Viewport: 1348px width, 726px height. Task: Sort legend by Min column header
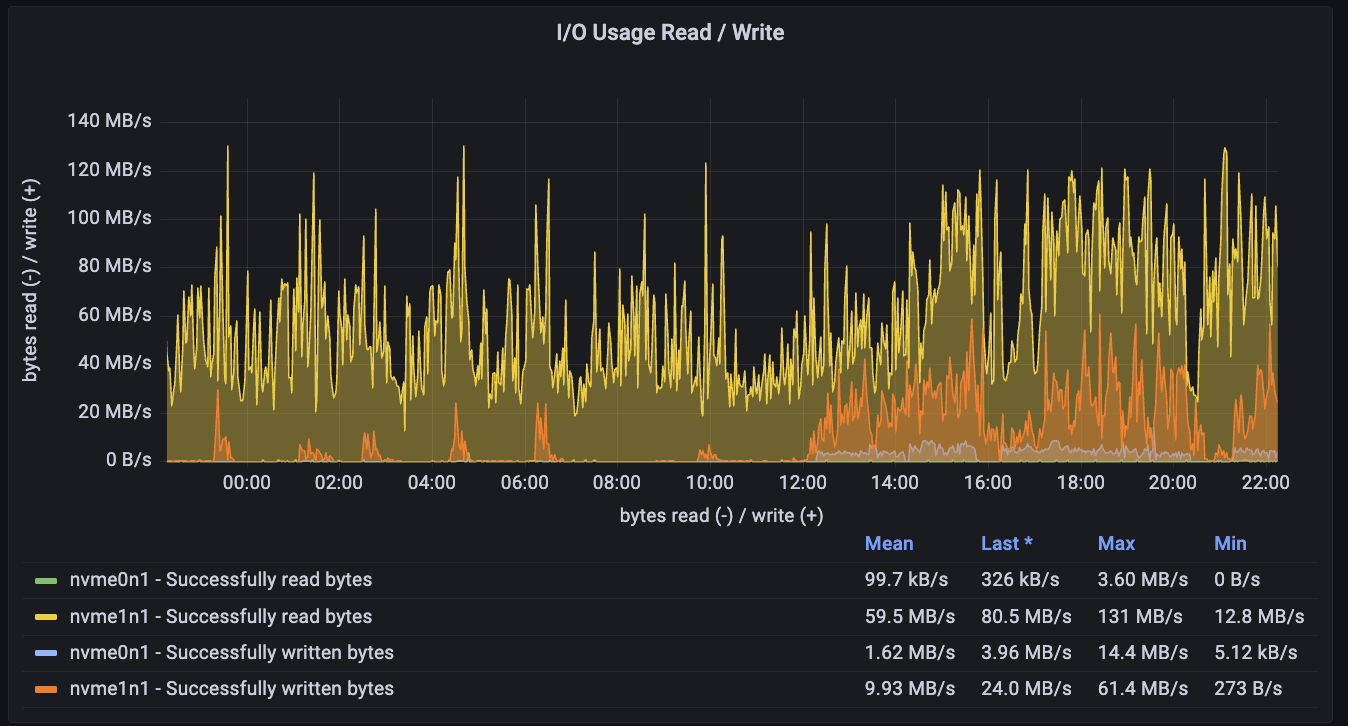[x=1230, y=544]
